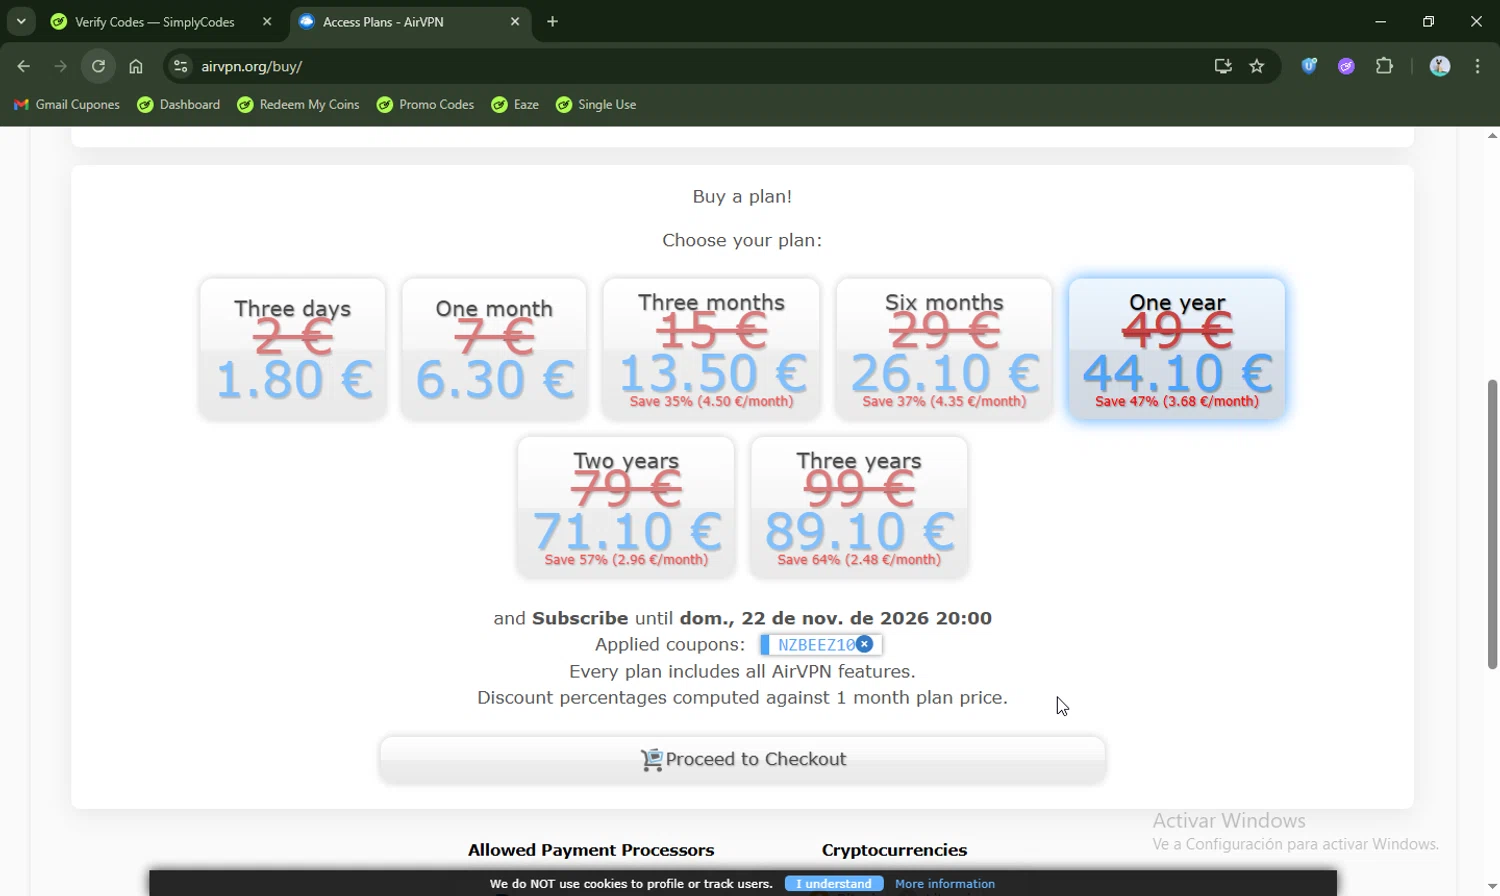This screenshot has width=1500, height=896.
Task: Reload the current page
Action: coord(98,66)
